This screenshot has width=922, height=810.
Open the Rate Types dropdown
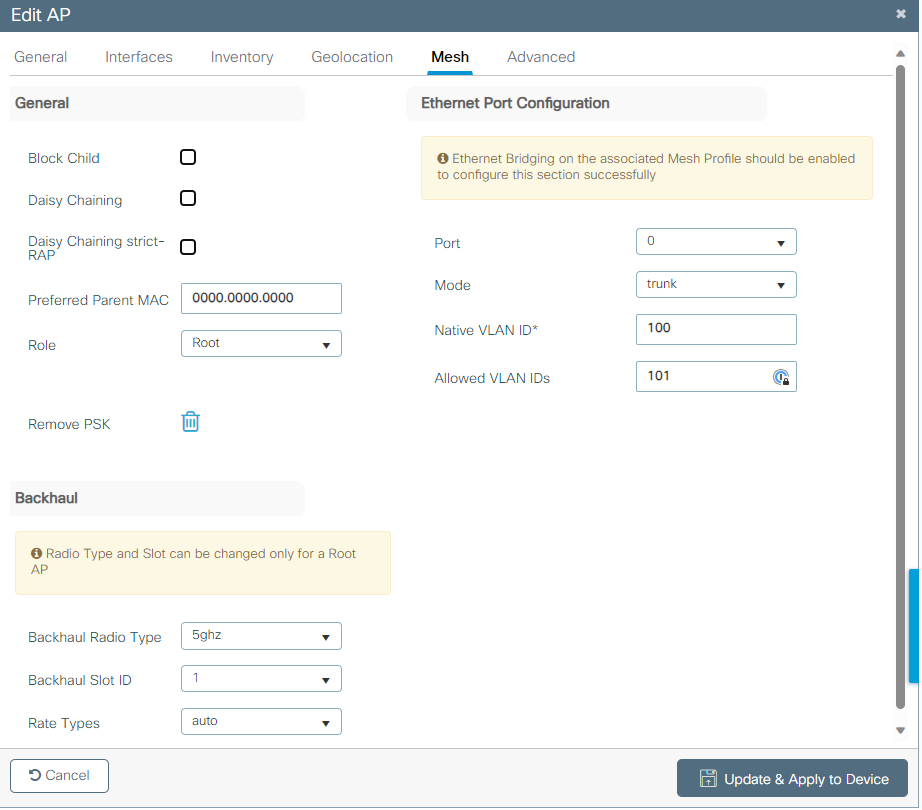pos(262,722)
